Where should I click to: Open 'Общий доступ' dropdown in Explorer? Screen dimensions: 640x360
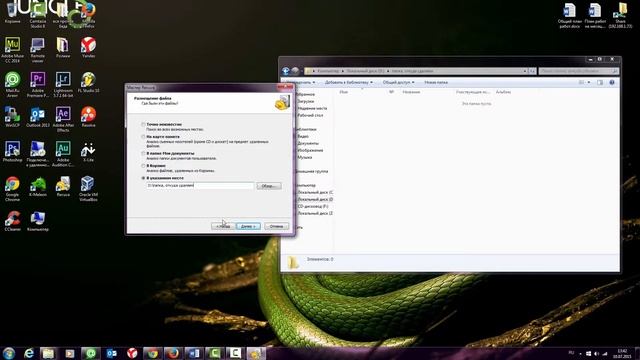coord(398,82)
